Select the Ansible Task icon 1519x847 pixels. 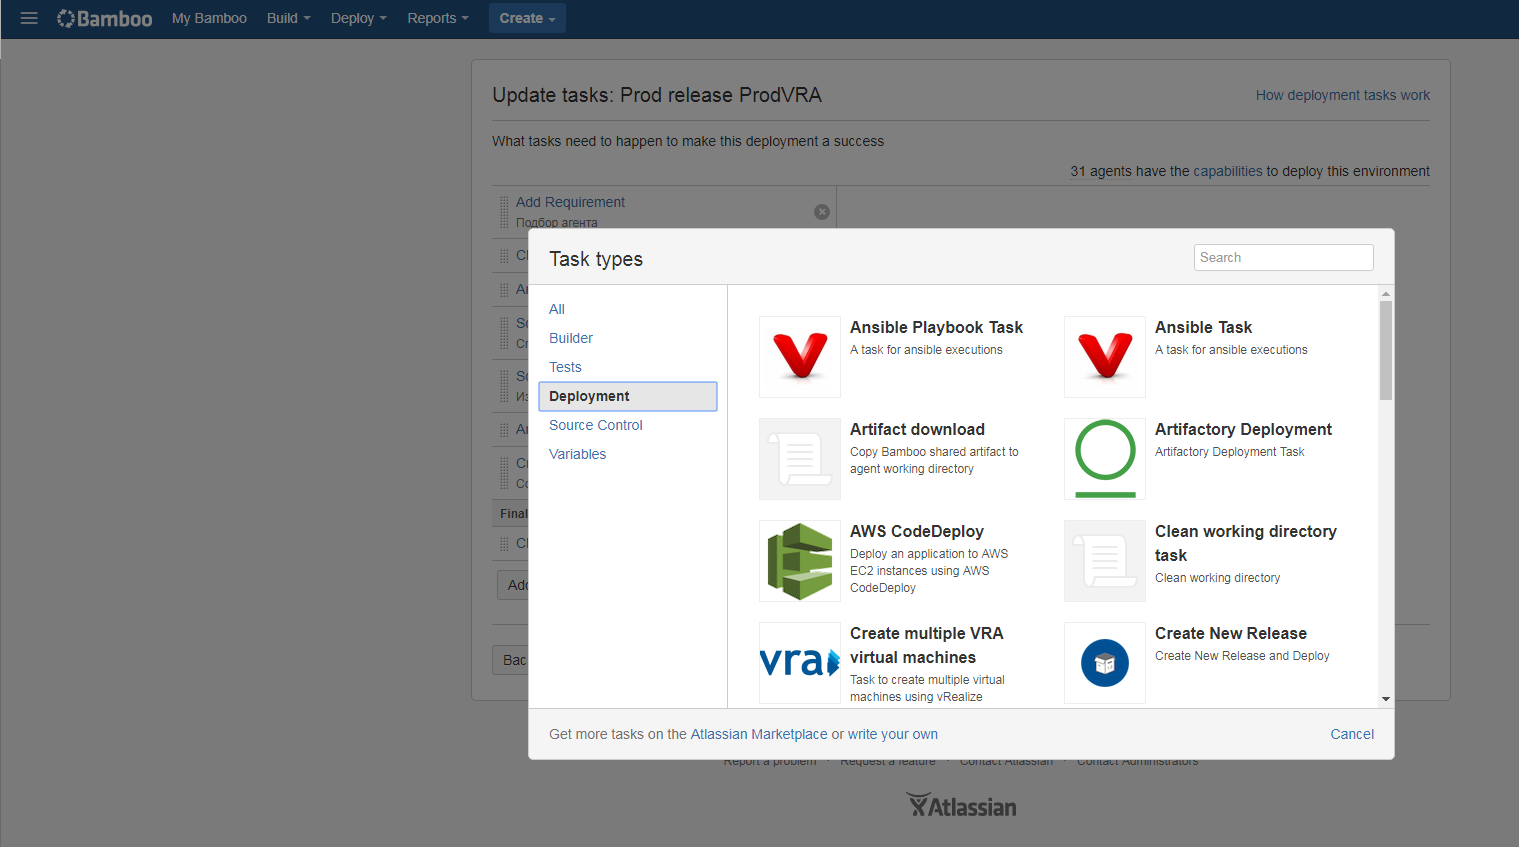pyautogui.click(x=1105, y=357)
